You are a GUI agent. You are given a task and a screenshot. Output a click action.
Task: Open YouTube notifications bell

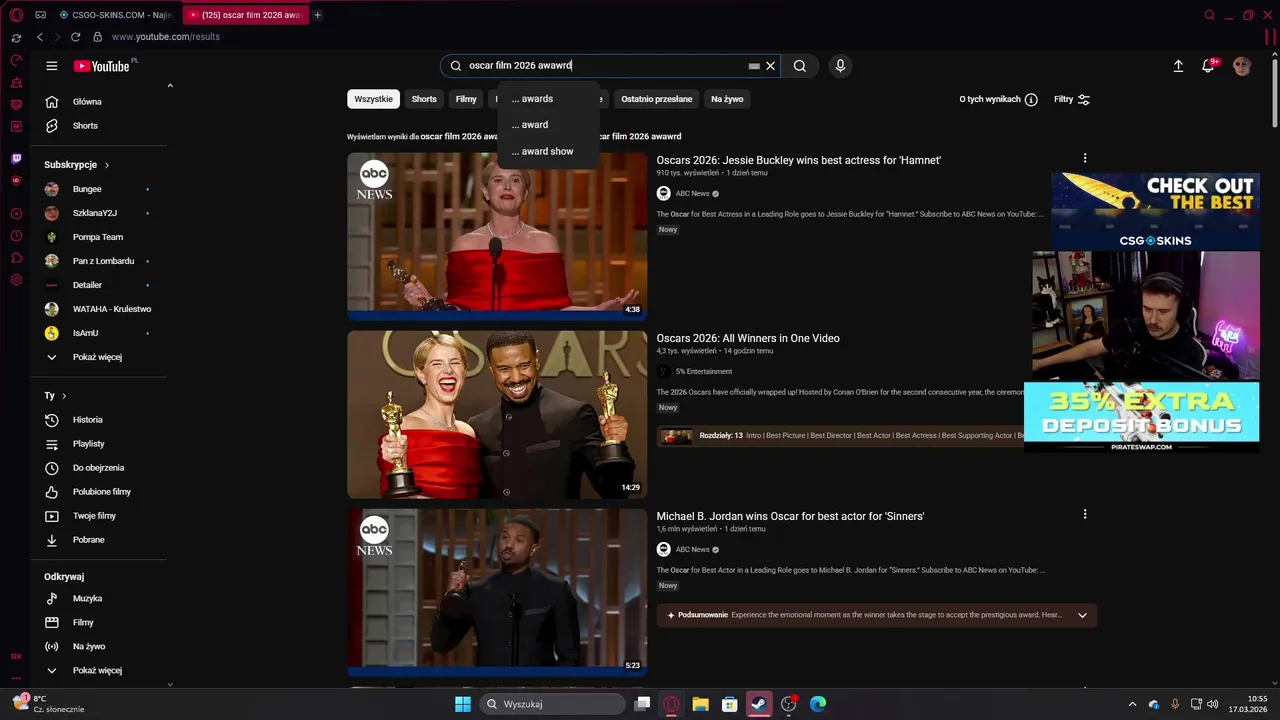[x=1209, y=66]
